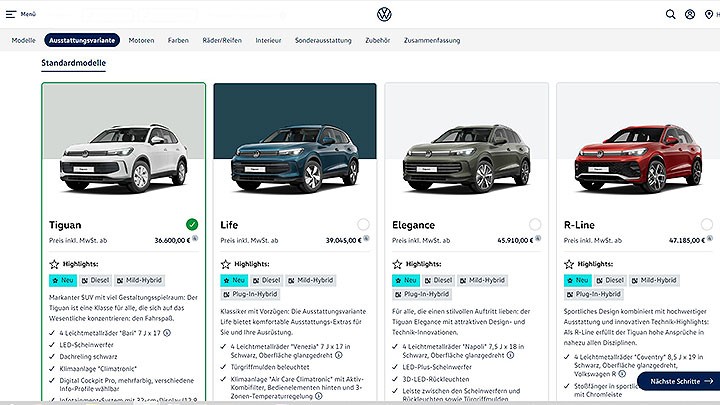Open the Interieur step
This screenshot has height=405, width=720.
tap(269, 40)
